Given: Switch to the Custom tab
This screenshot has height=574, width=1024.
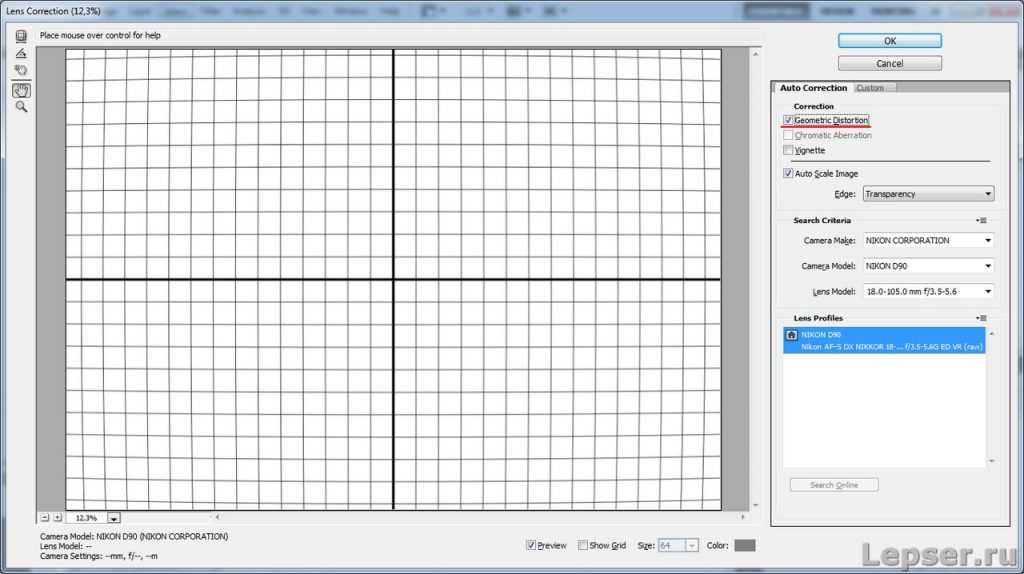Looking at the screenshot, I should tap(871, 88).
